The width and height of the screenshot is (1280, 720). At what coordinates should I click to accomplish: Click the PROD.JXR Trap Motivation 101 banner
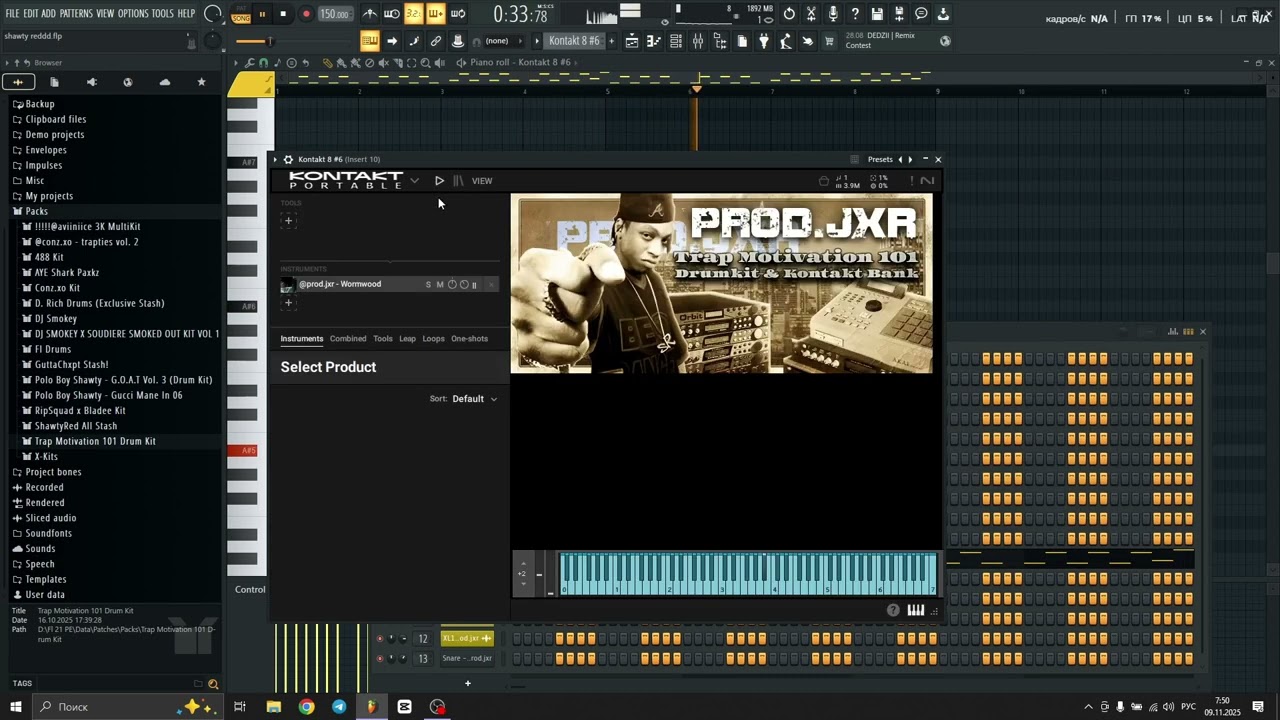coord(721,283)
